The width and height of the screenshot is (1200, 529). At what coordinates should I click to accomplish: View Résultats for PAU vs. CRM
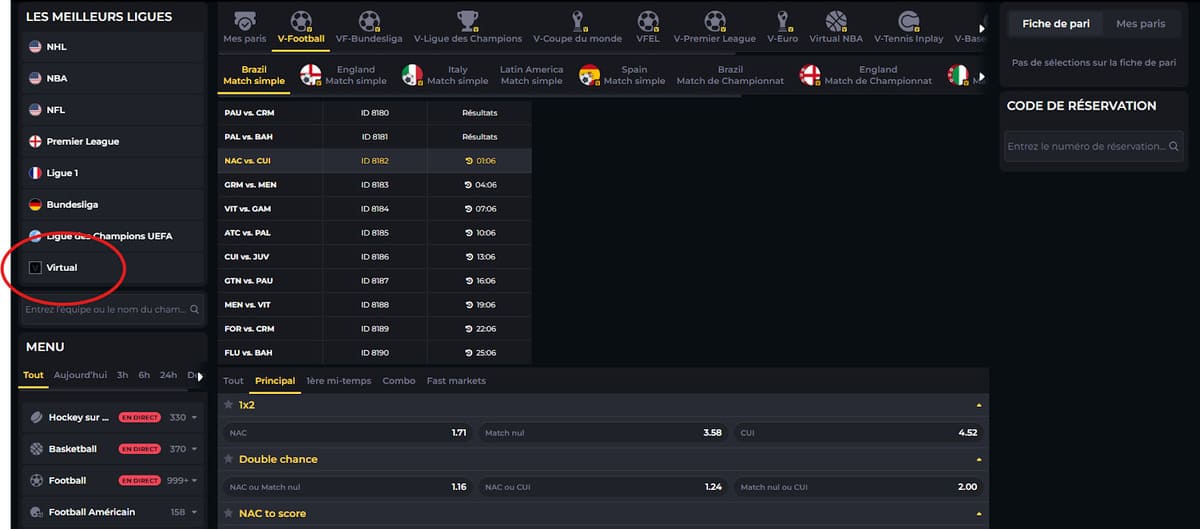click(x=480, y=113)
